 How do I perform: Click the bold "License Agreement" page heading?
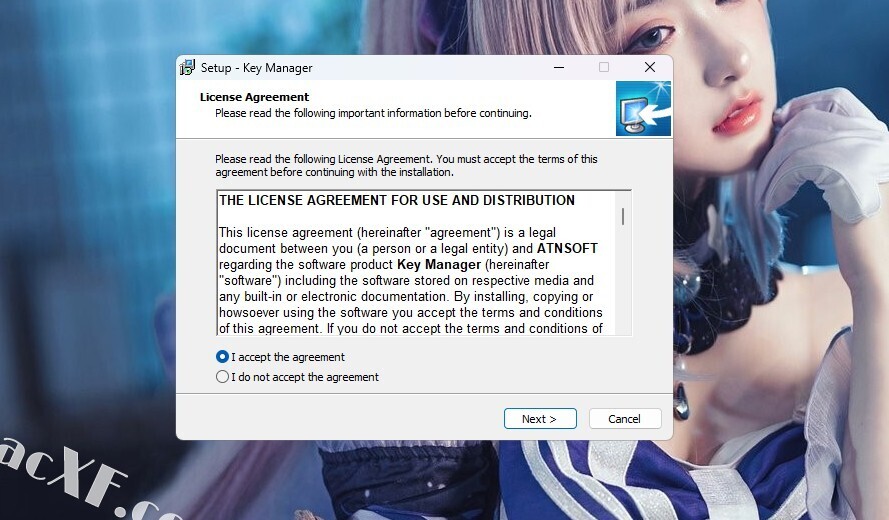[255, 97]
